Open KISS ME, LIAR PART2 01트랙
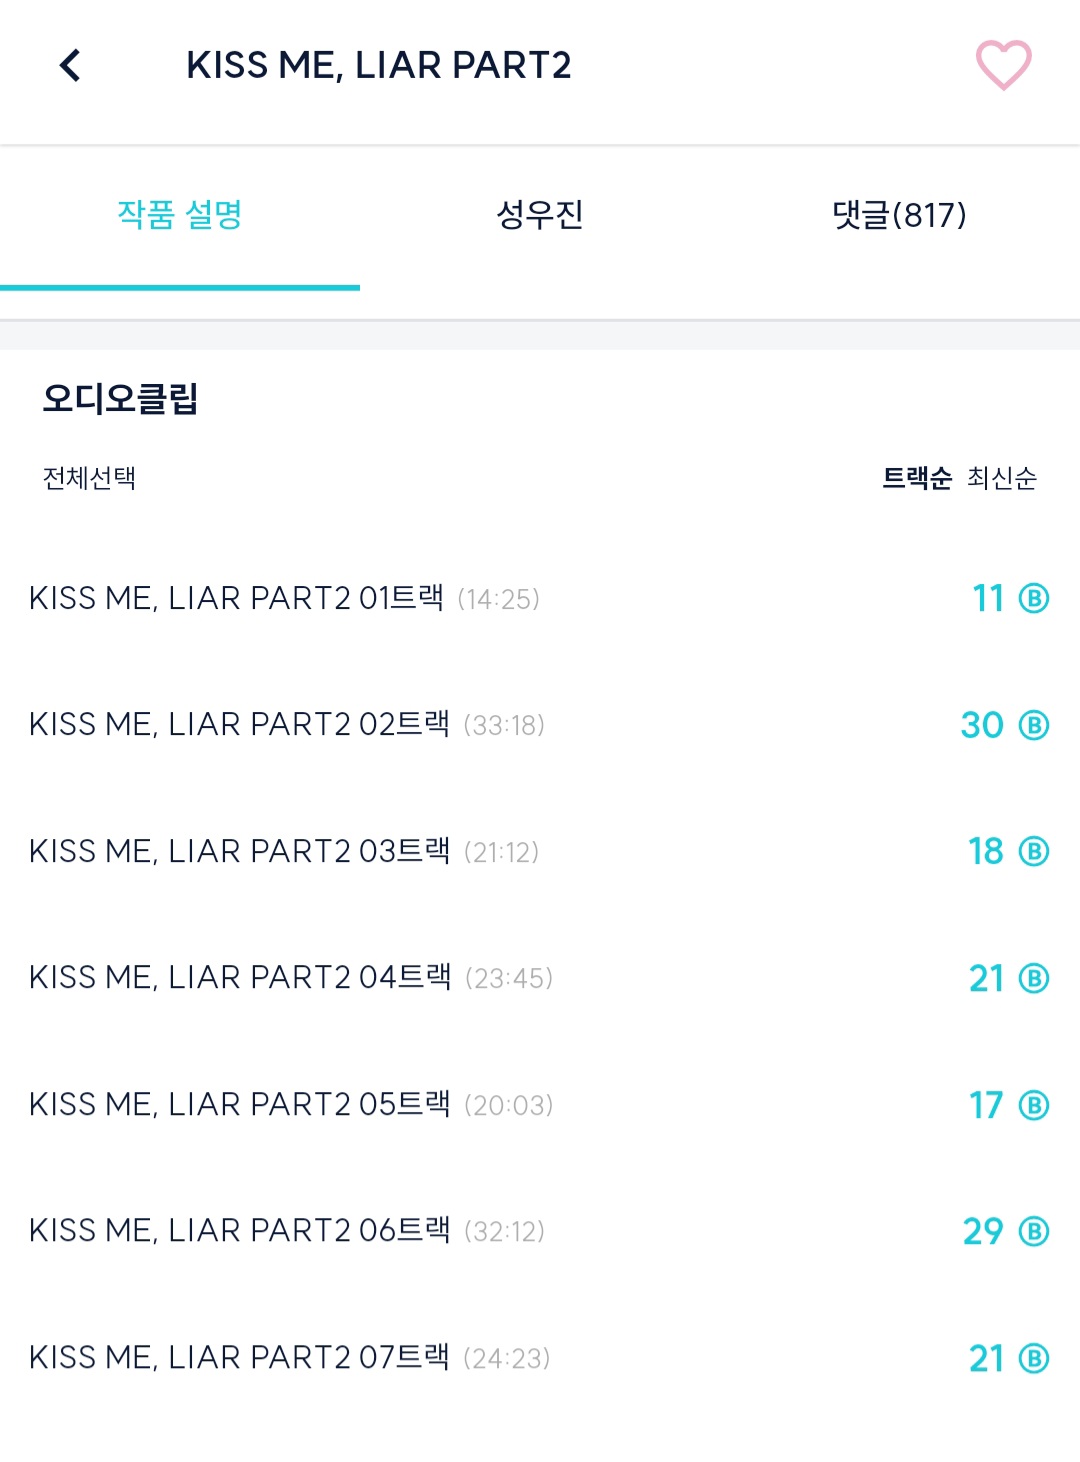The image size is (1080, 1462). pos(236,598)
